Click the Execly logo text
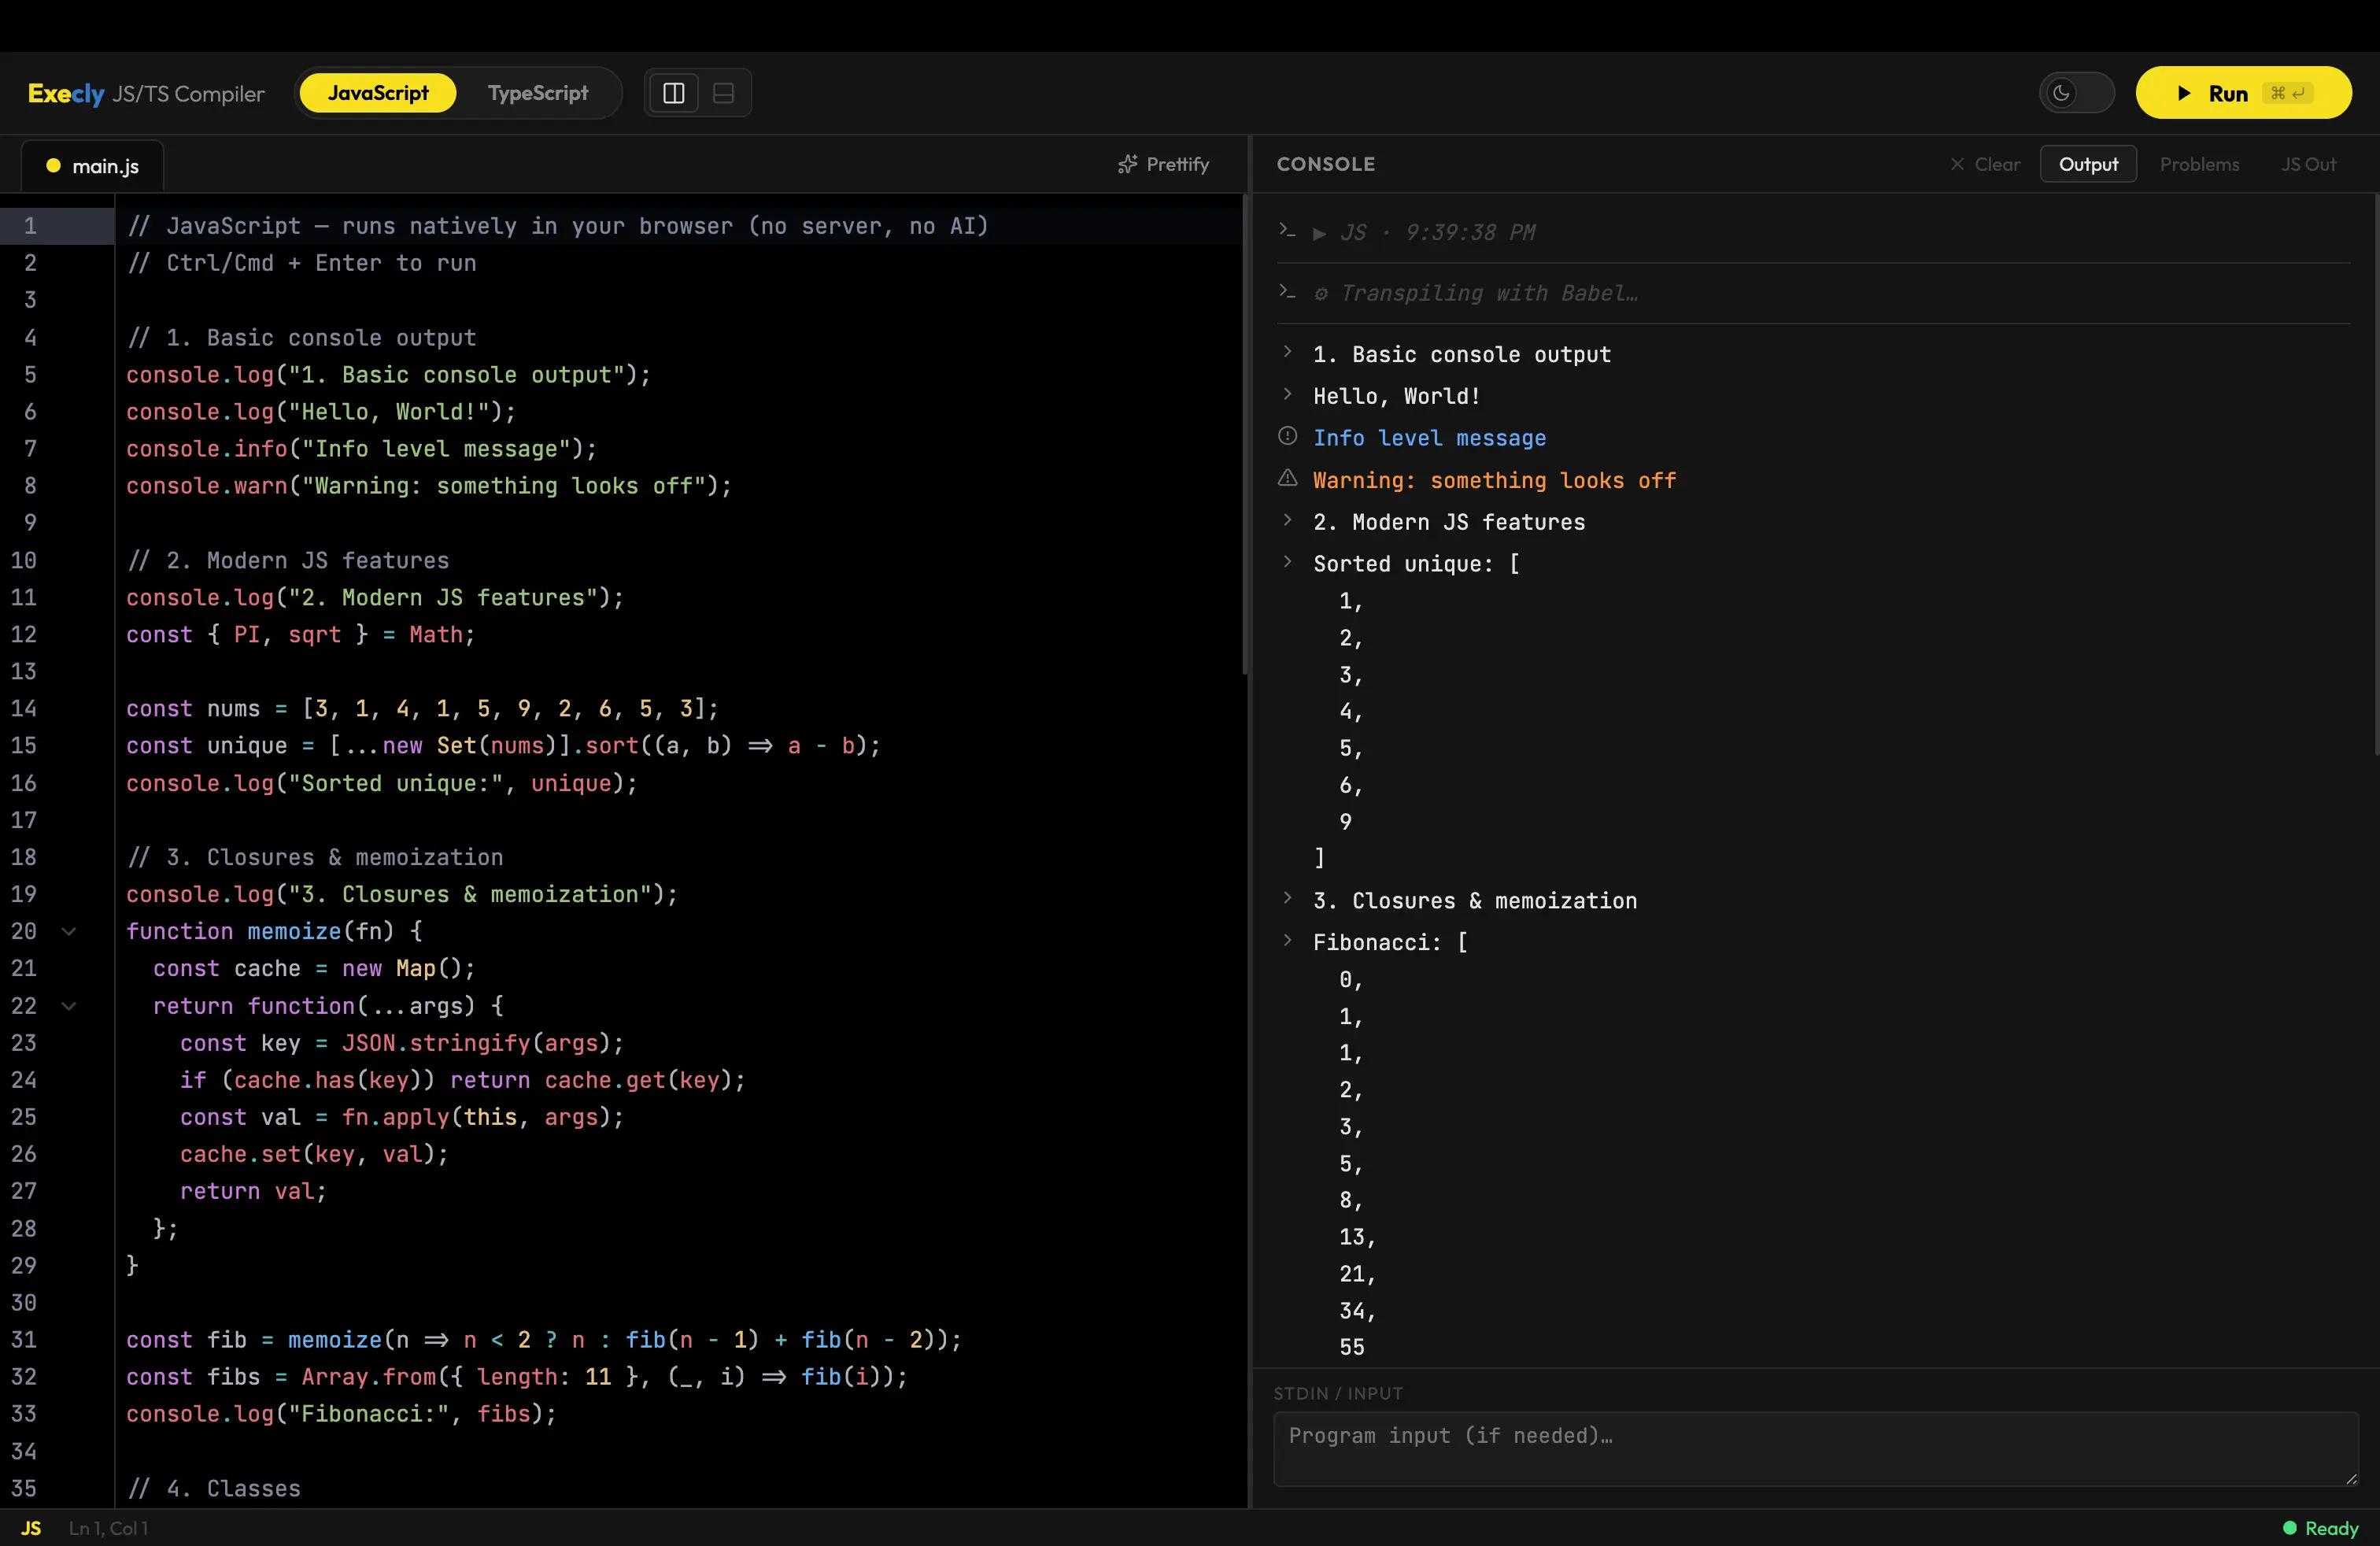Image resolution: width=2380 pixels, height=1546 pixels. click(66, 93)
